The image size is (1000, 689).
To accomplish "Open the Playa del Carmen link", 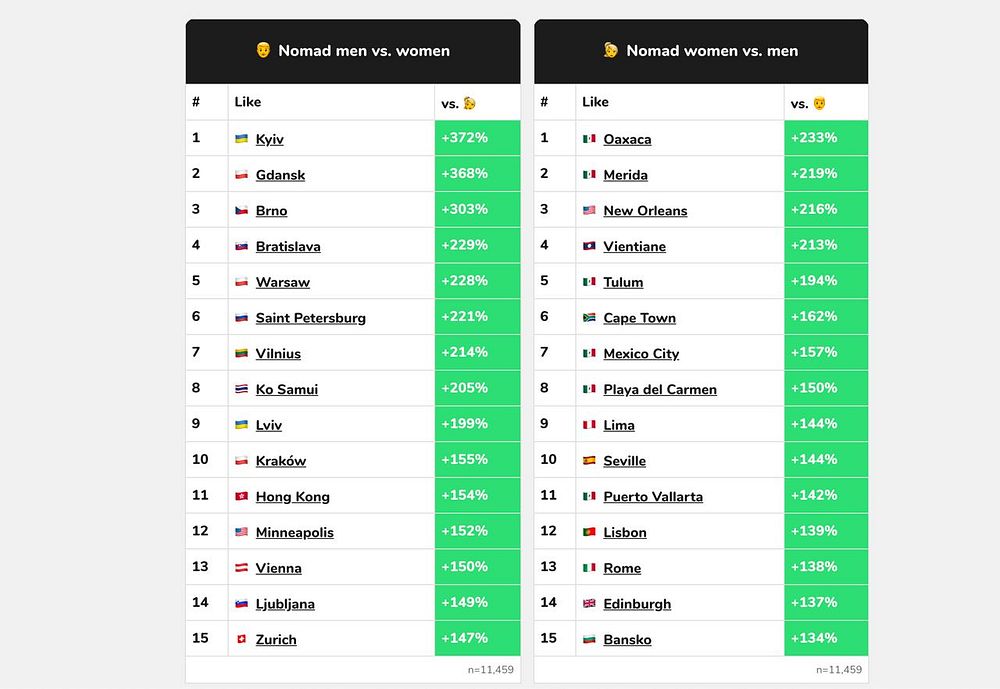I will pos(660,389).
